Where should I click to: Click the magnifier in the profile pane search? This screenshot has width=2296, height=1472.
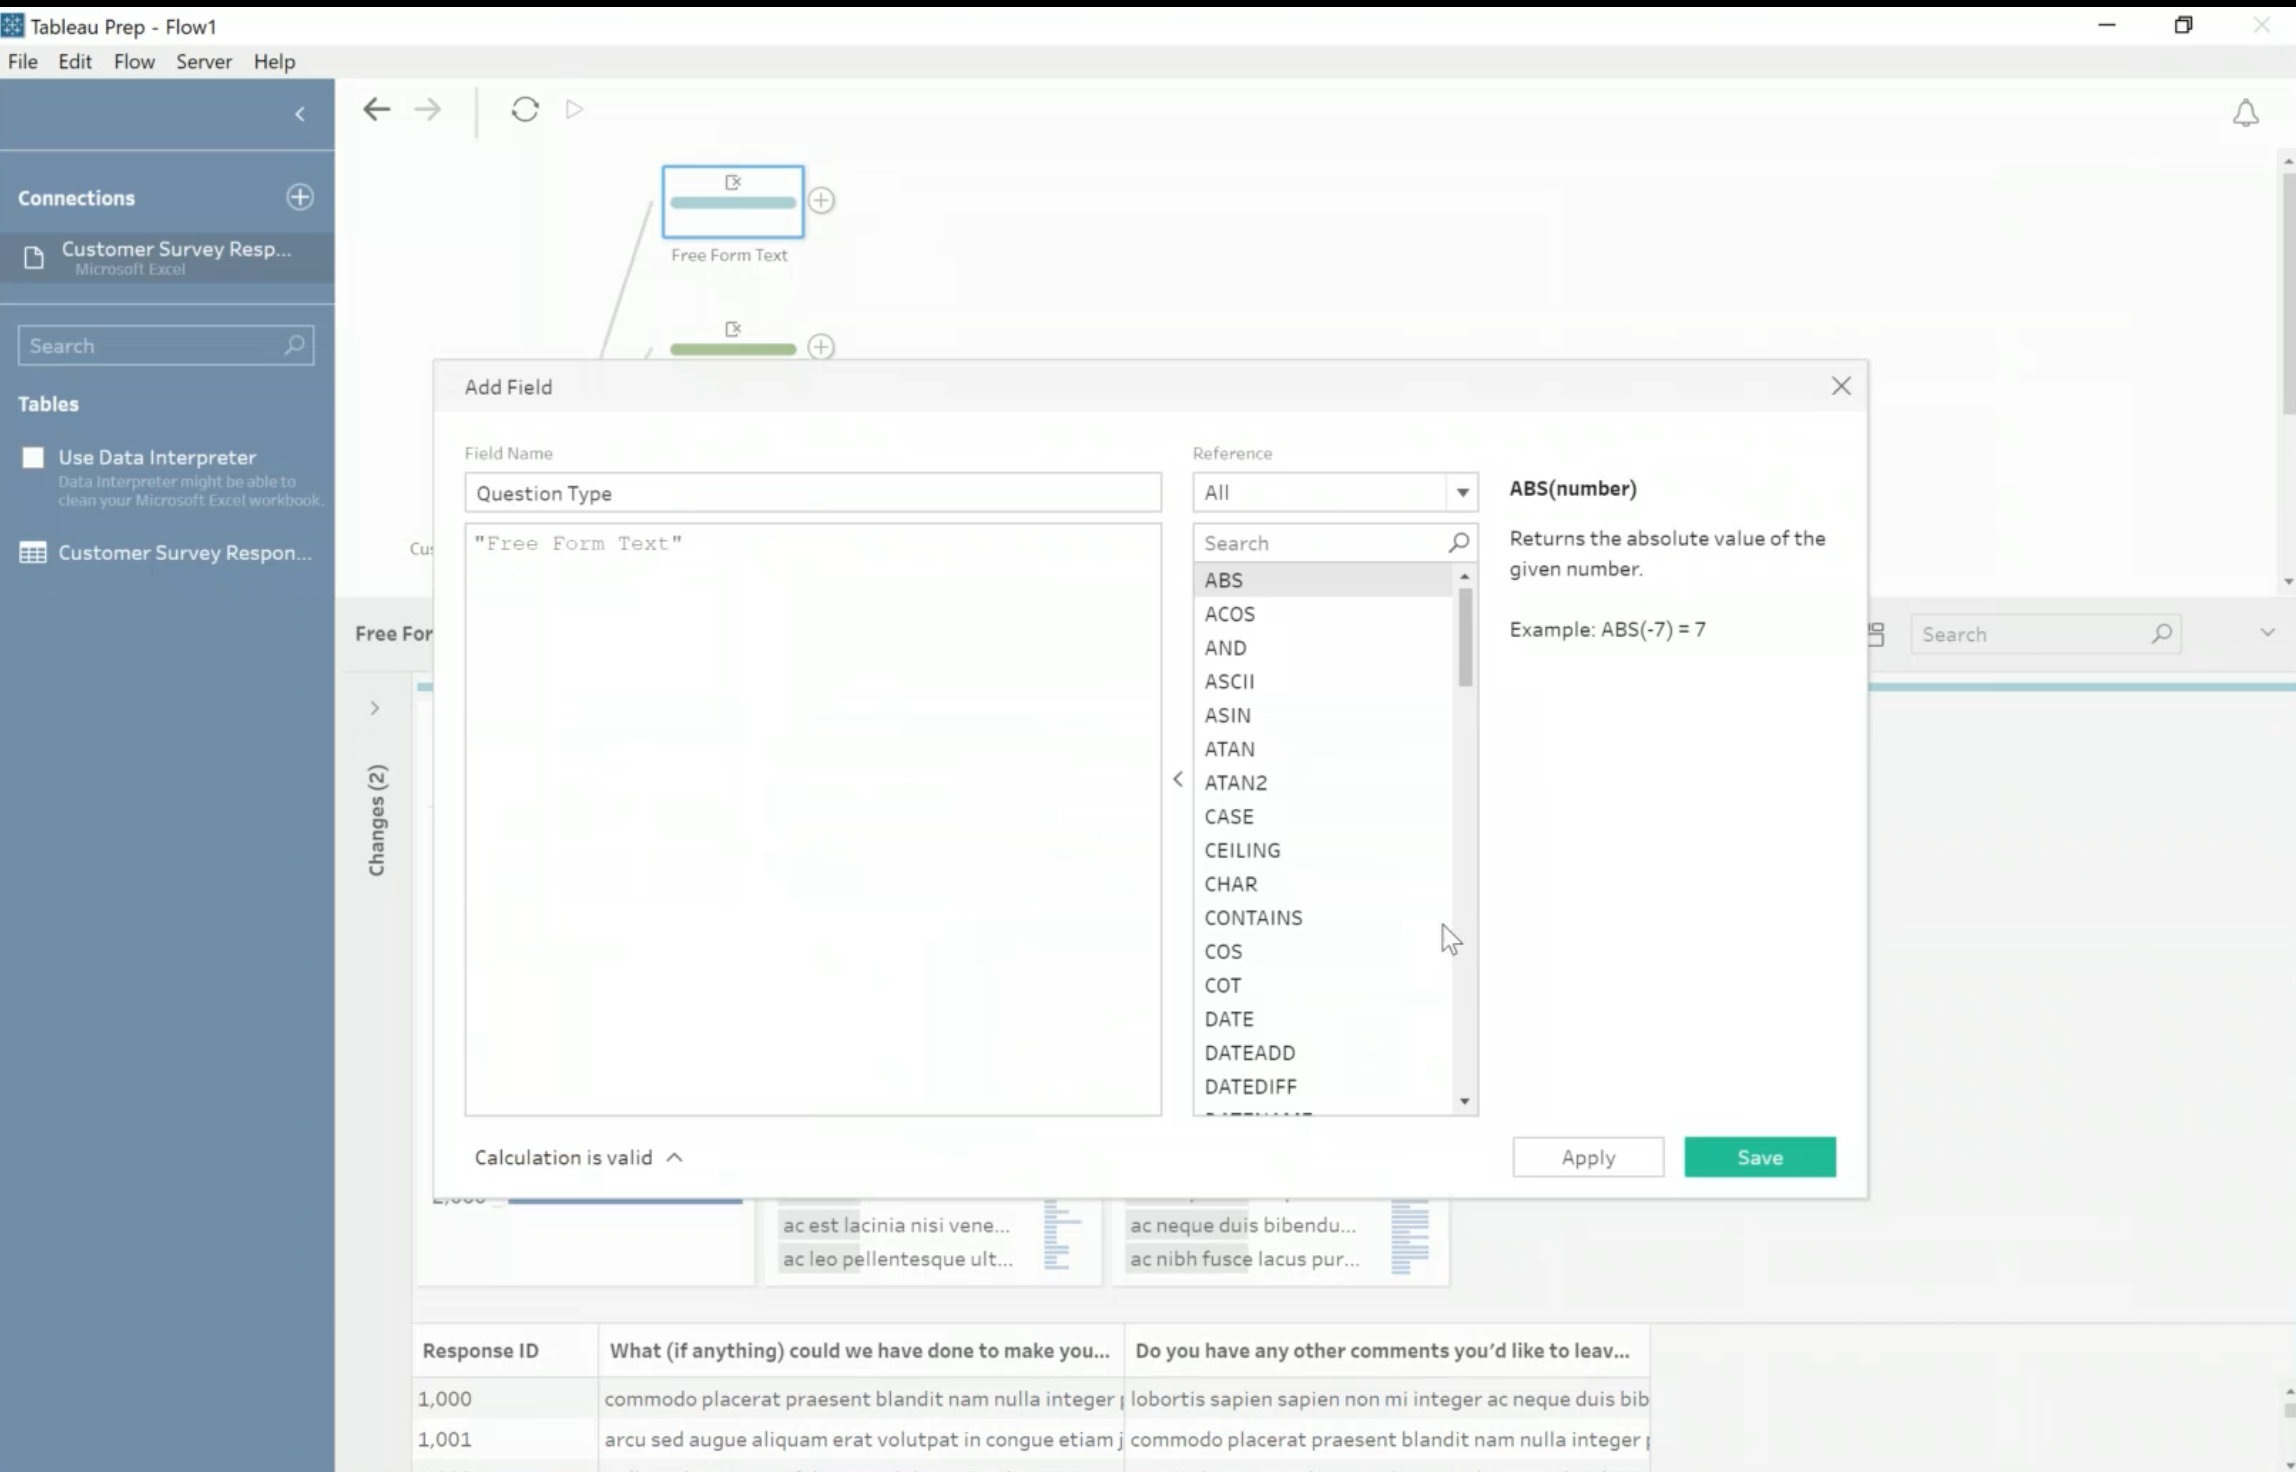pos(2161,634)
